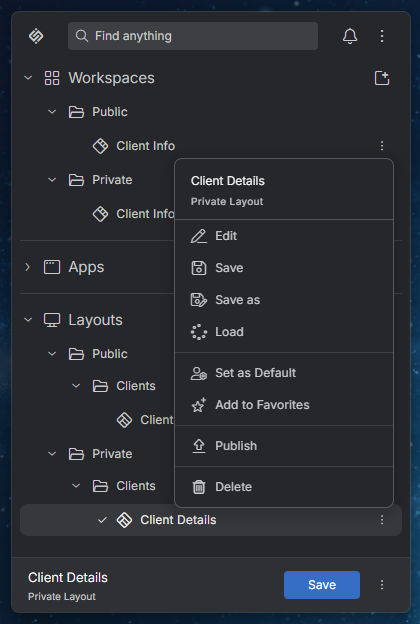Open the private Client Info workspace
The width and height of the screenshot is (420, 624).
[145, 214]
